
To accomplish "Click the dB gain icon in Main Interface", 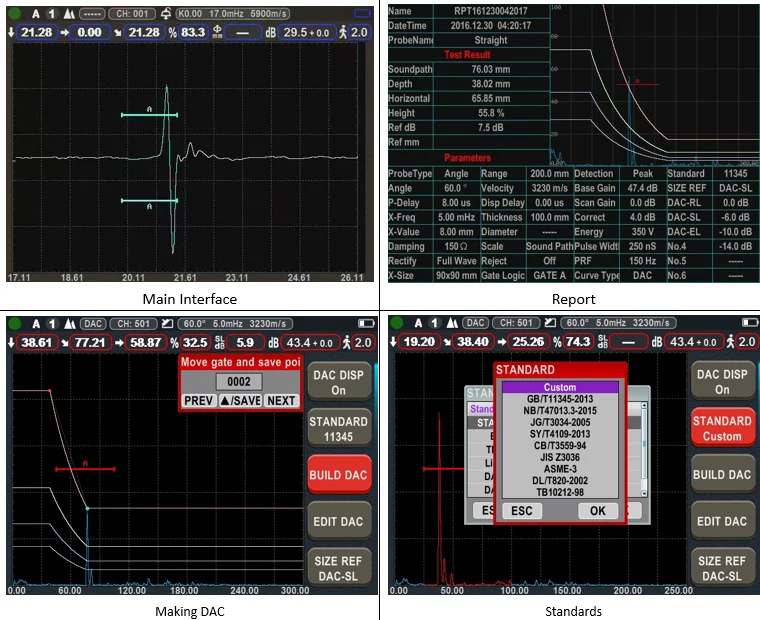I will point(271,33).
